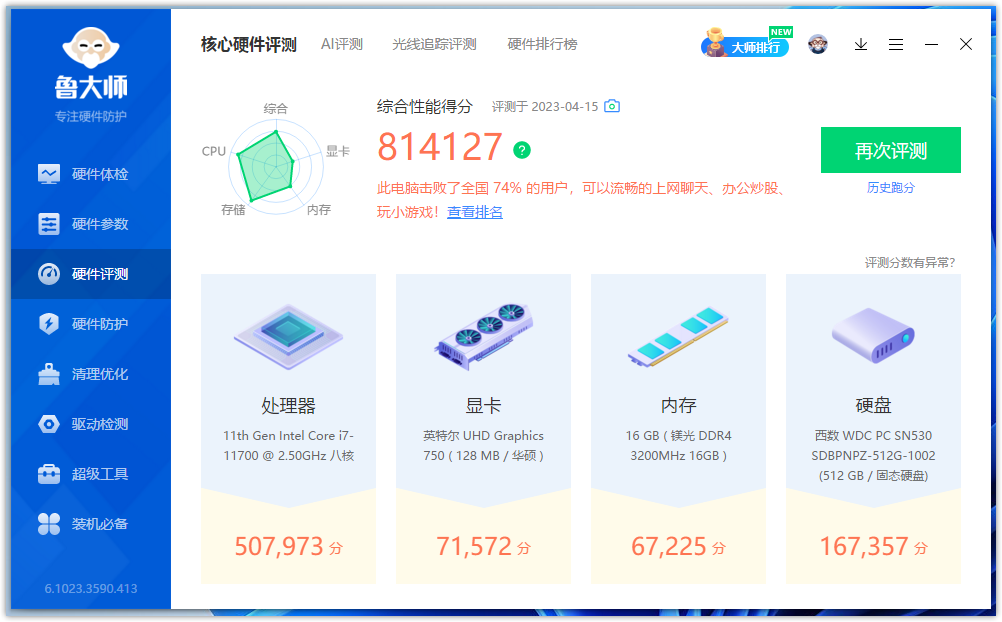This screenshot has width=1002, height=622.
Task: Open 硬件参数 in the sidebar
Action: click(x=91, y=224)
